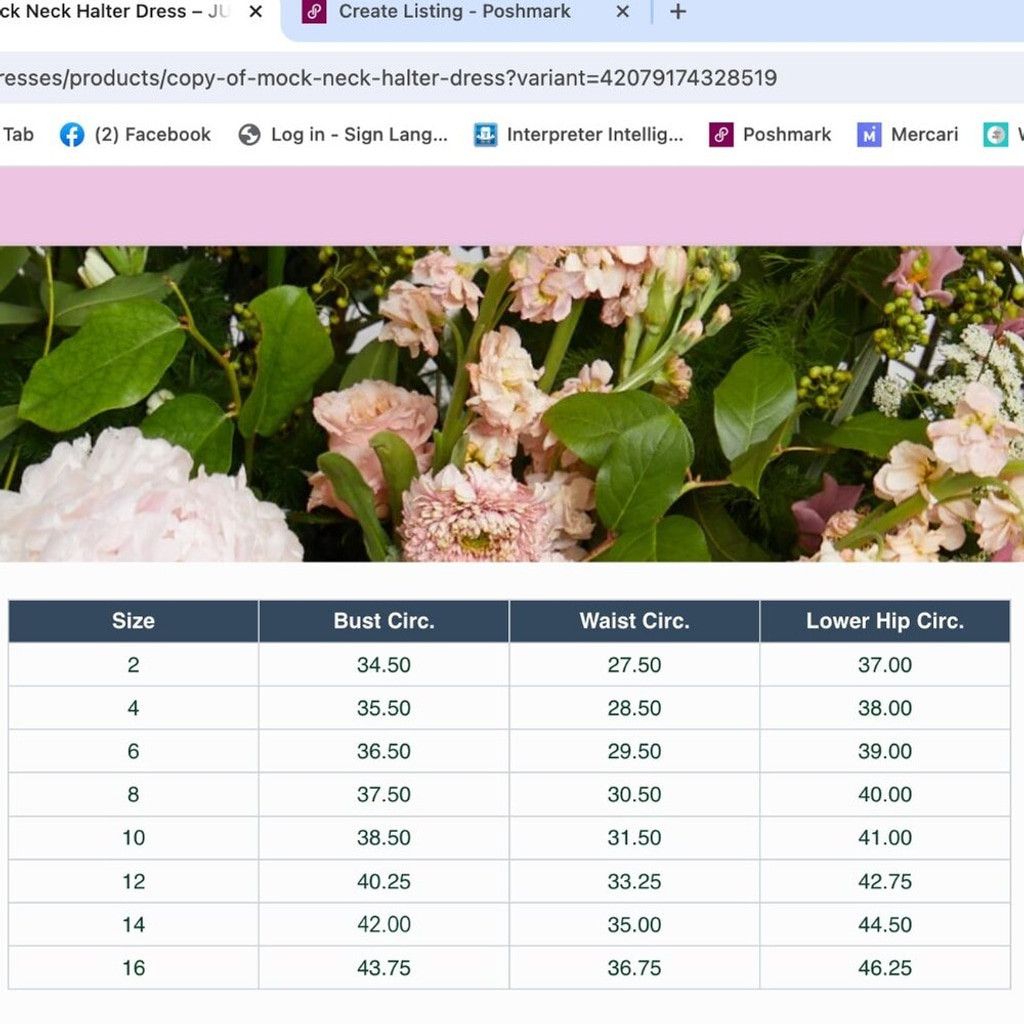Click the Waist Circ. column header
Image resolution: width=1024 pixels, height=1024 pixels.
[x=635, y=621]
